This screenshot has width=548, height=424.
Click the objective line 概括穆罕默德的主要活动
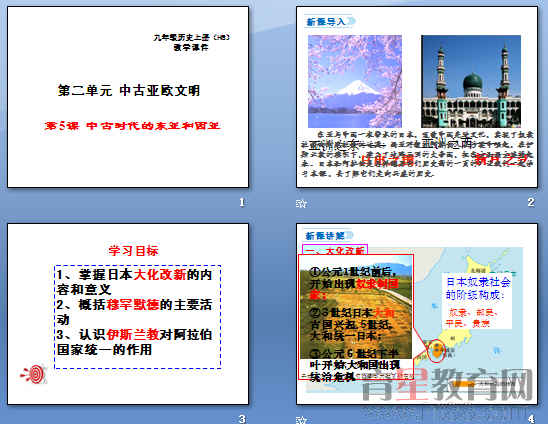click(135, 312)
